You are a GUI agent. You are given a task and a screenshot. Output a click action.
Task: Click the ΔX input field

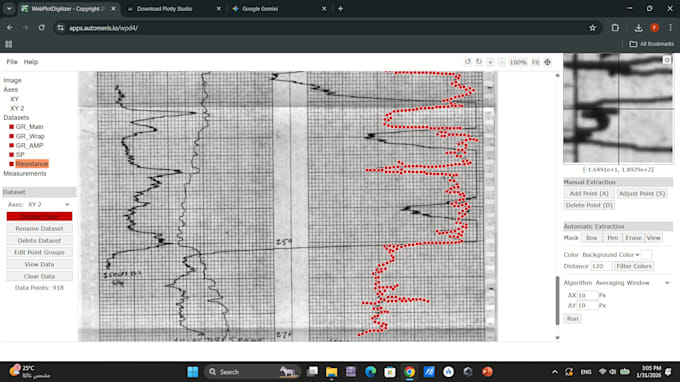click(x=587, y=295)
